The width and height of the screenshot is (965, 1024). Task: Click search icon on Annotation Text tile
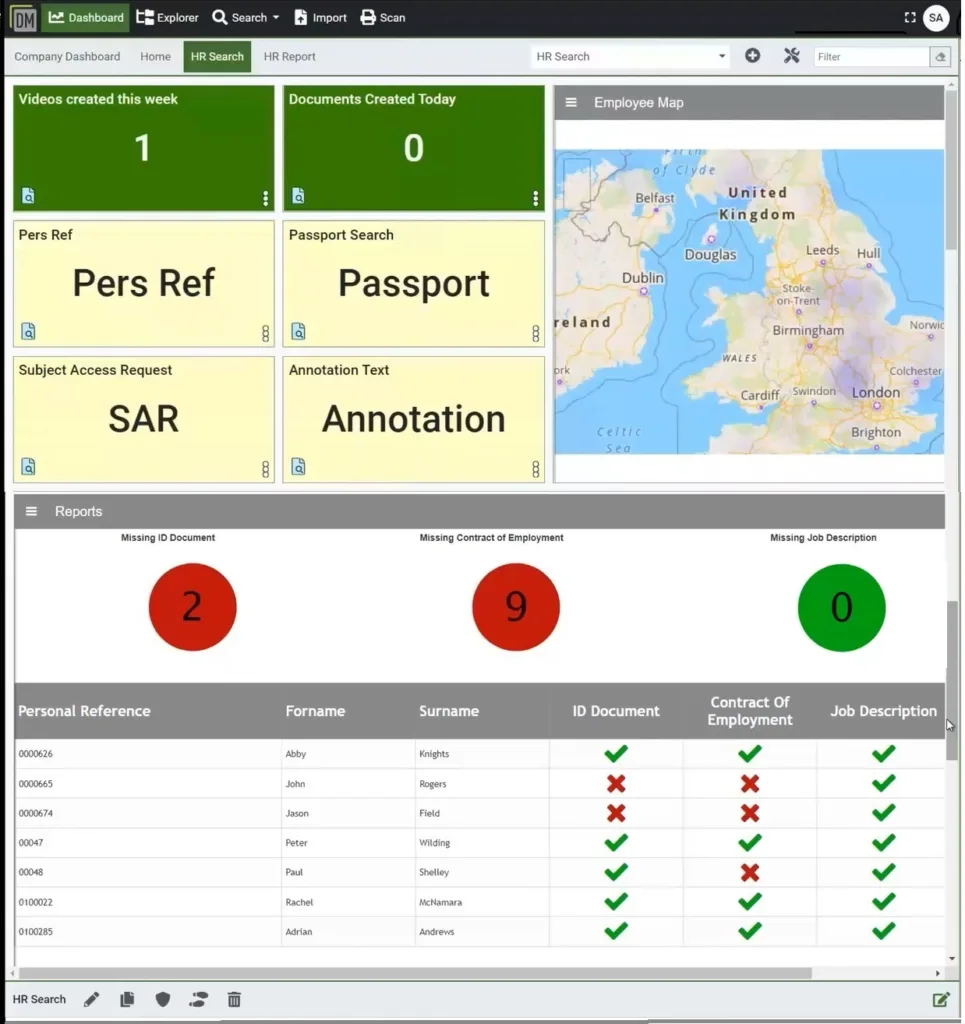298,466
